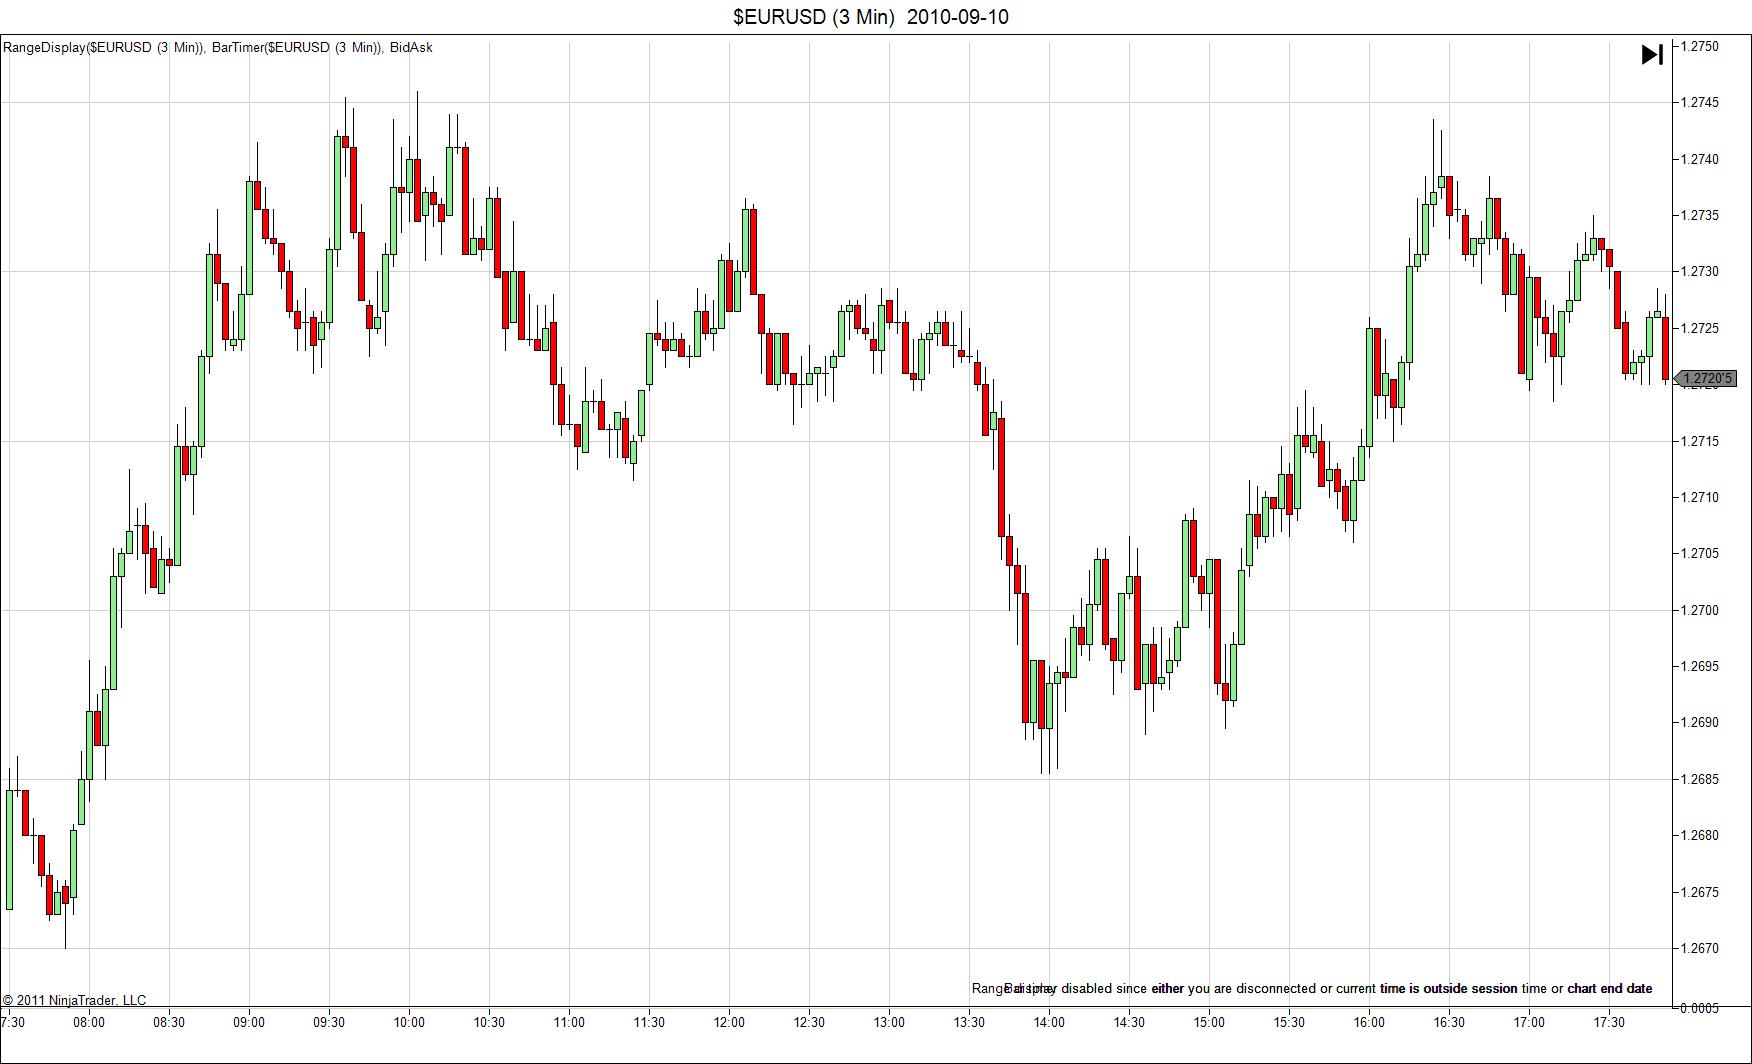Click the 14:00 time axis label
Screen dimensions: 1752x1064
point(1049,1022)
